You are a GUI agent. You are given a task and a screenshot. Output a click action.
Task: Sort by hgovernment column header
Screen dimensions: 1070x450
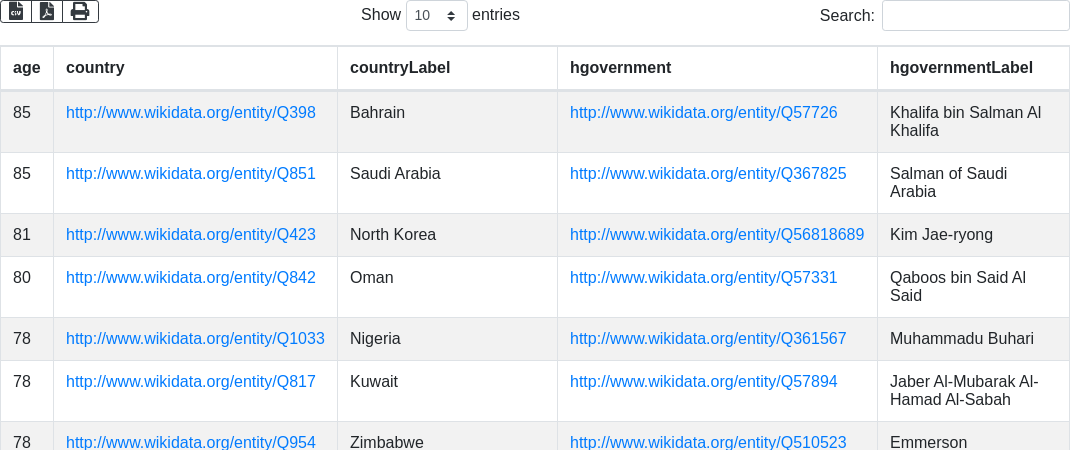620,68
